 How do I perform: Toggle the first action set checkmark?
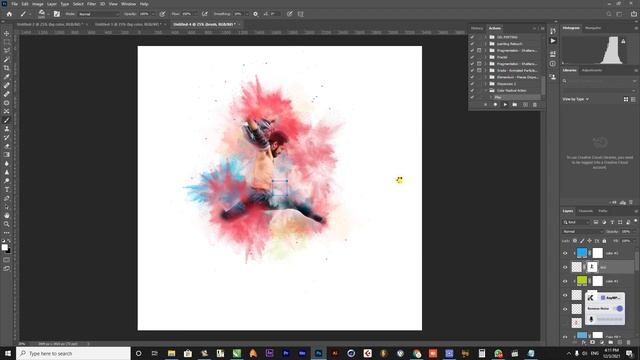point(472,37)
